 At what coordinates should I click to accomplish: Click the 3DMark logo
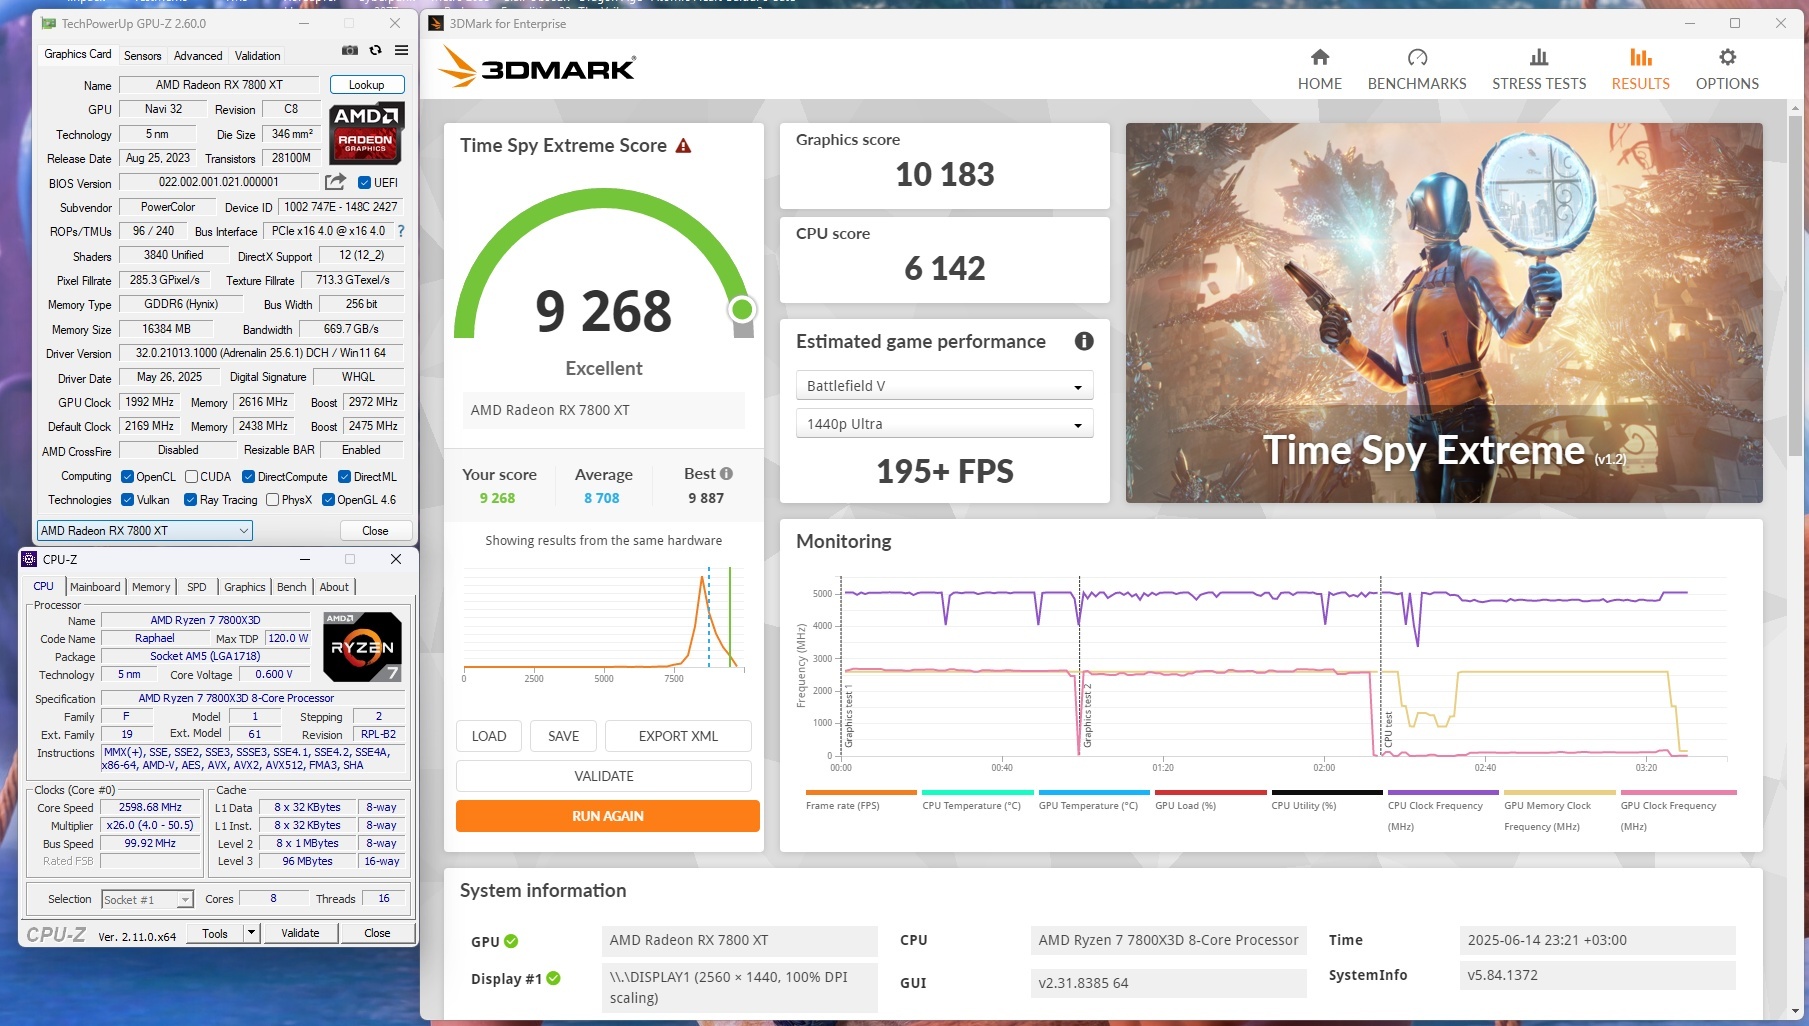[x=537, y=69]
